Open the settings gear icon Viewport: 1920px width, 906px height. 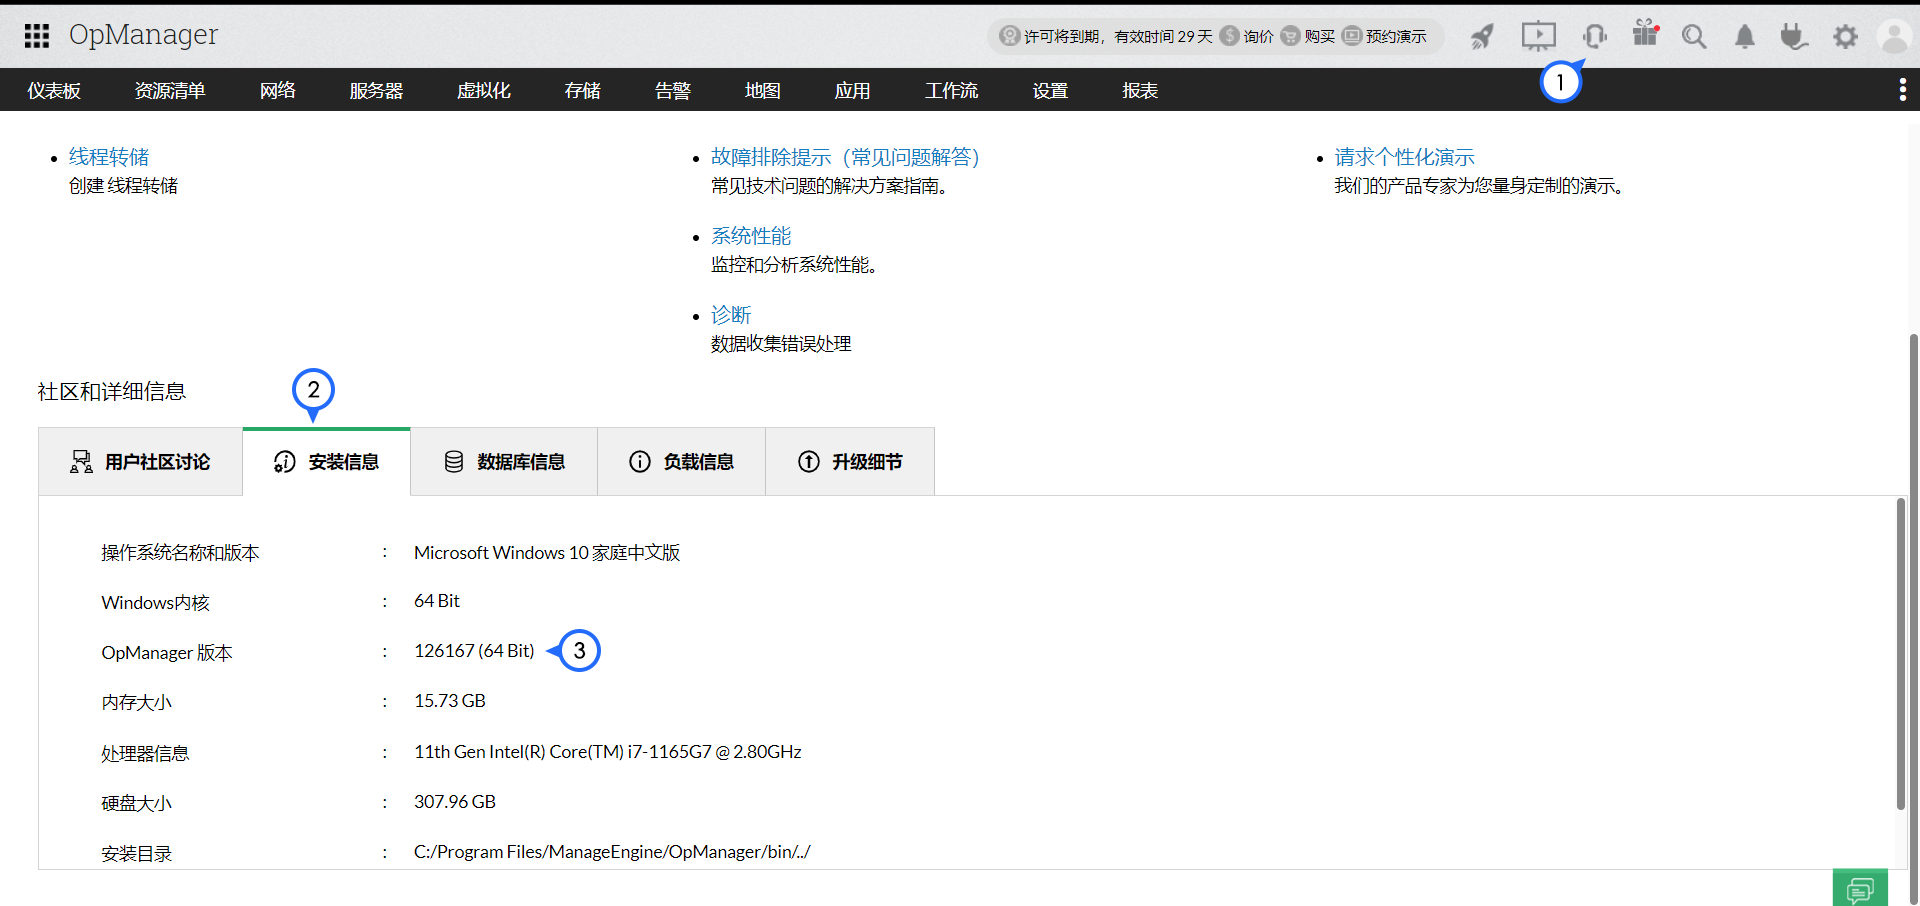coord(1845,37)
